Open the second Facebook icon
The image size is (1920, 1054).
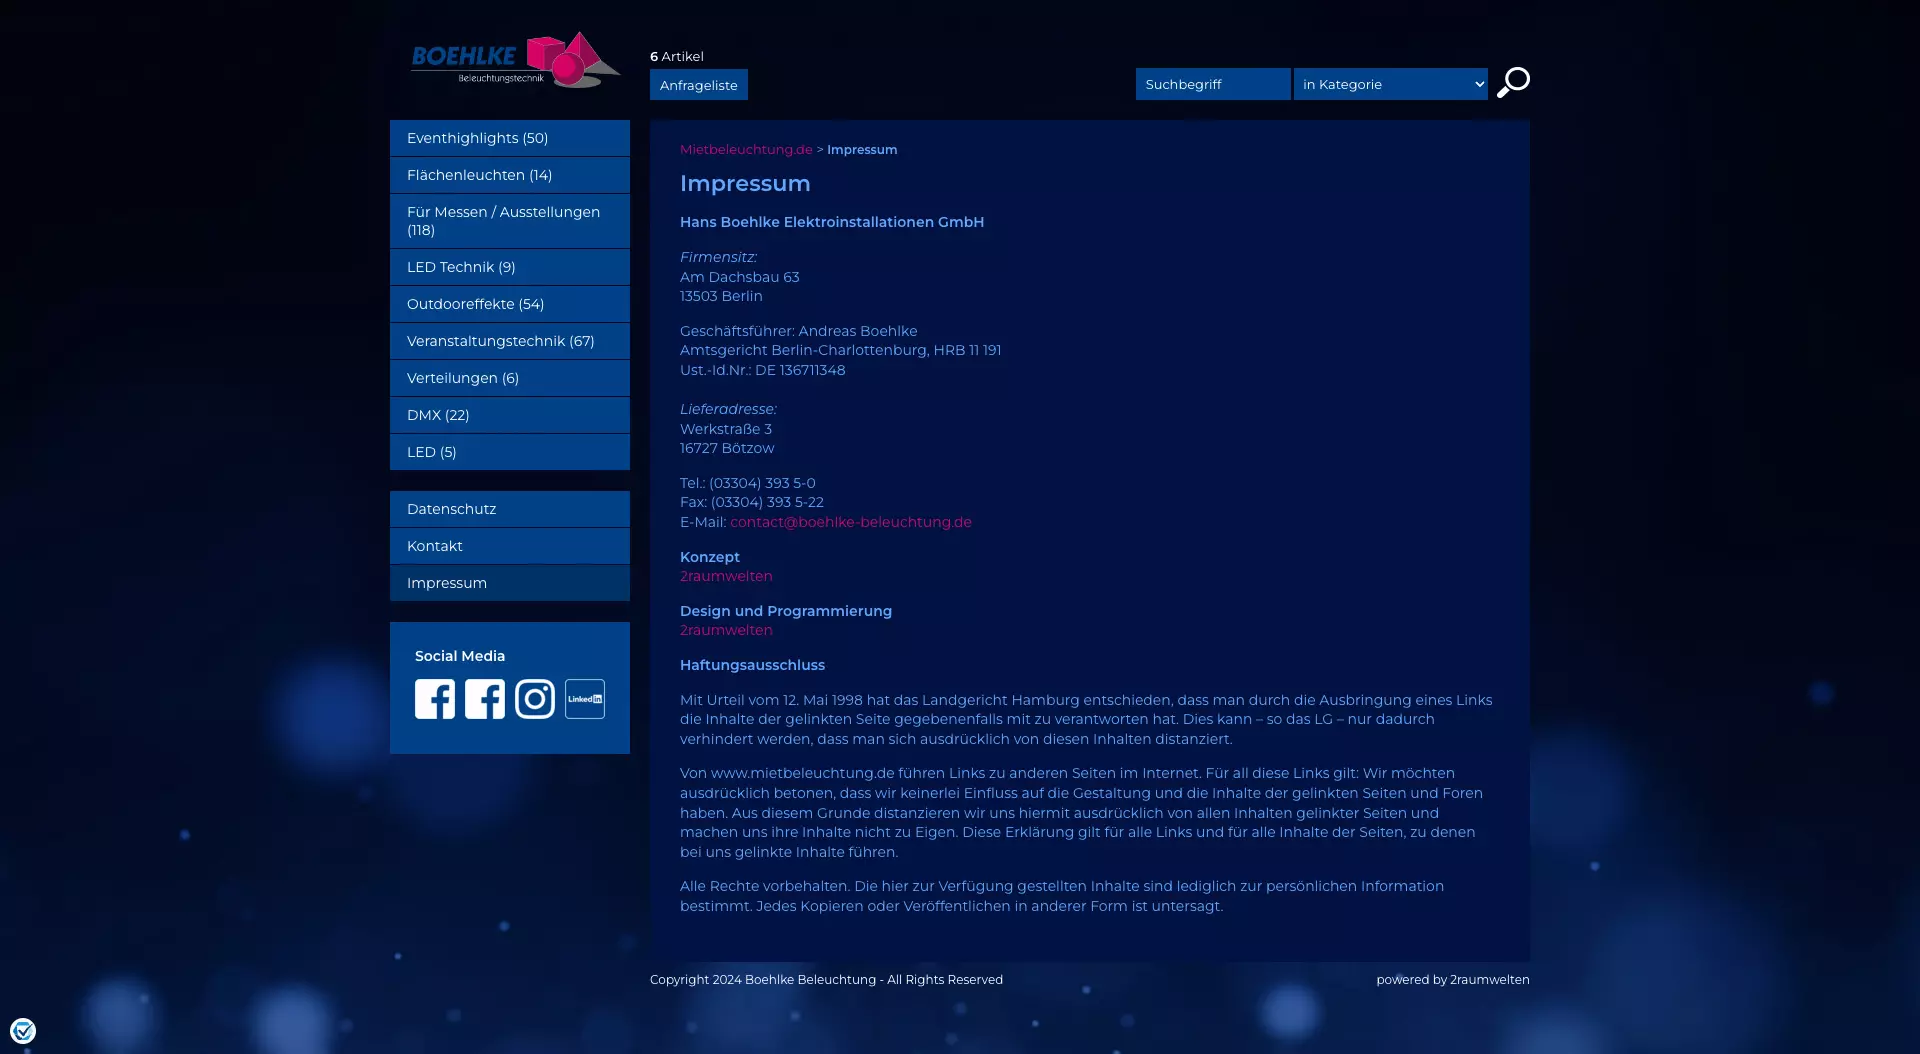tap(485, 699)
